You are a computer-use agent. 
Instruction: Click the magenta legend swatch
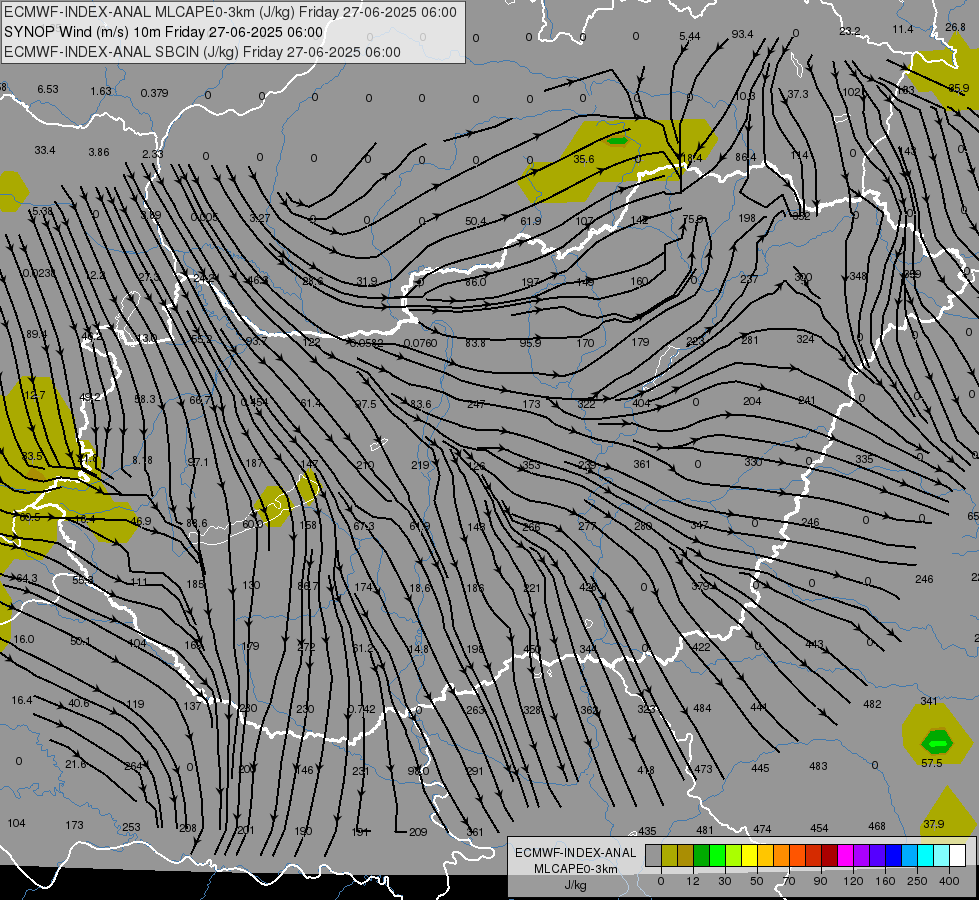coord(845,856)
